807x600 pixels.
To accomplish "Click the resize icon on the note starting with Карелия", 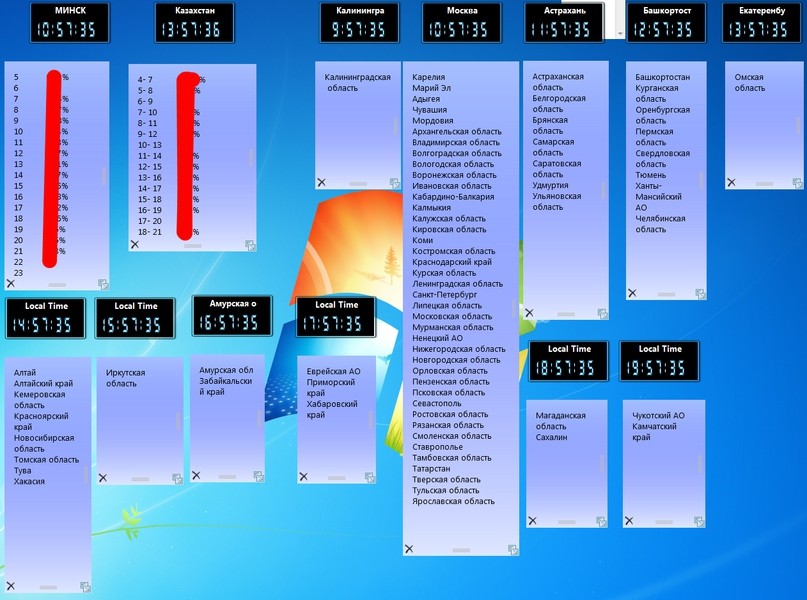I will [513, 550].
